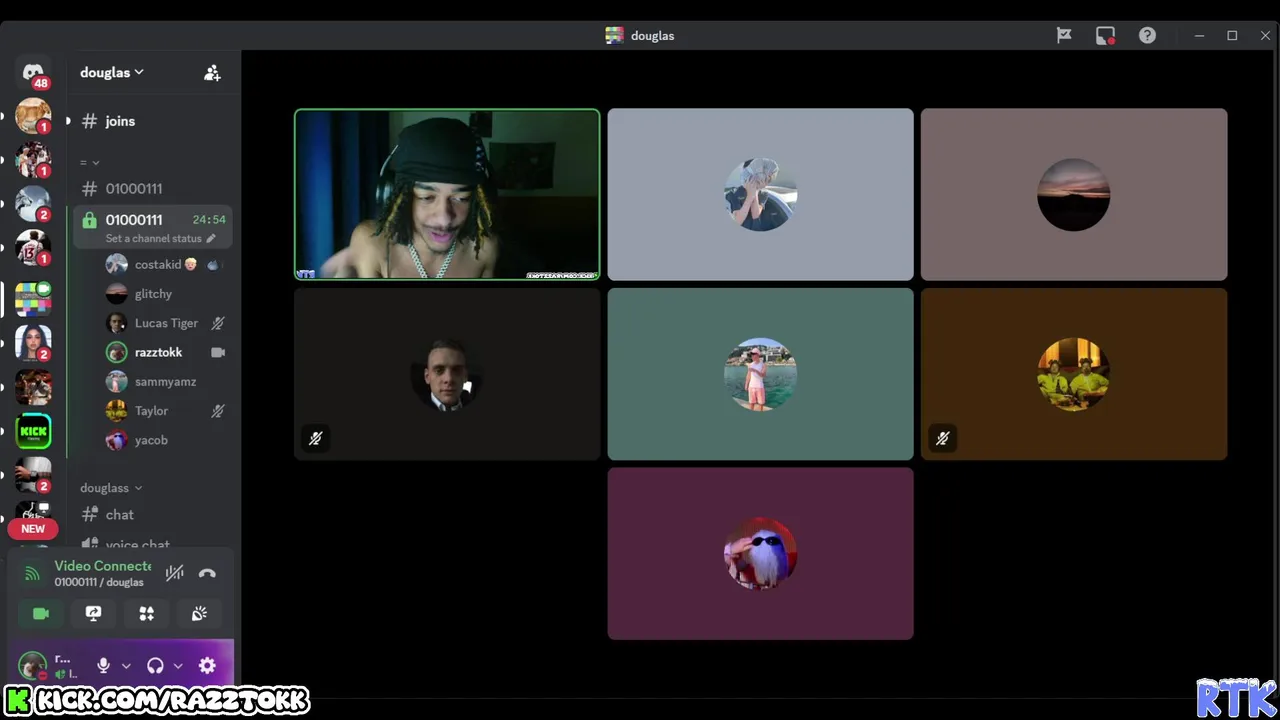Open the soundboard icon

tap(199, 614)
